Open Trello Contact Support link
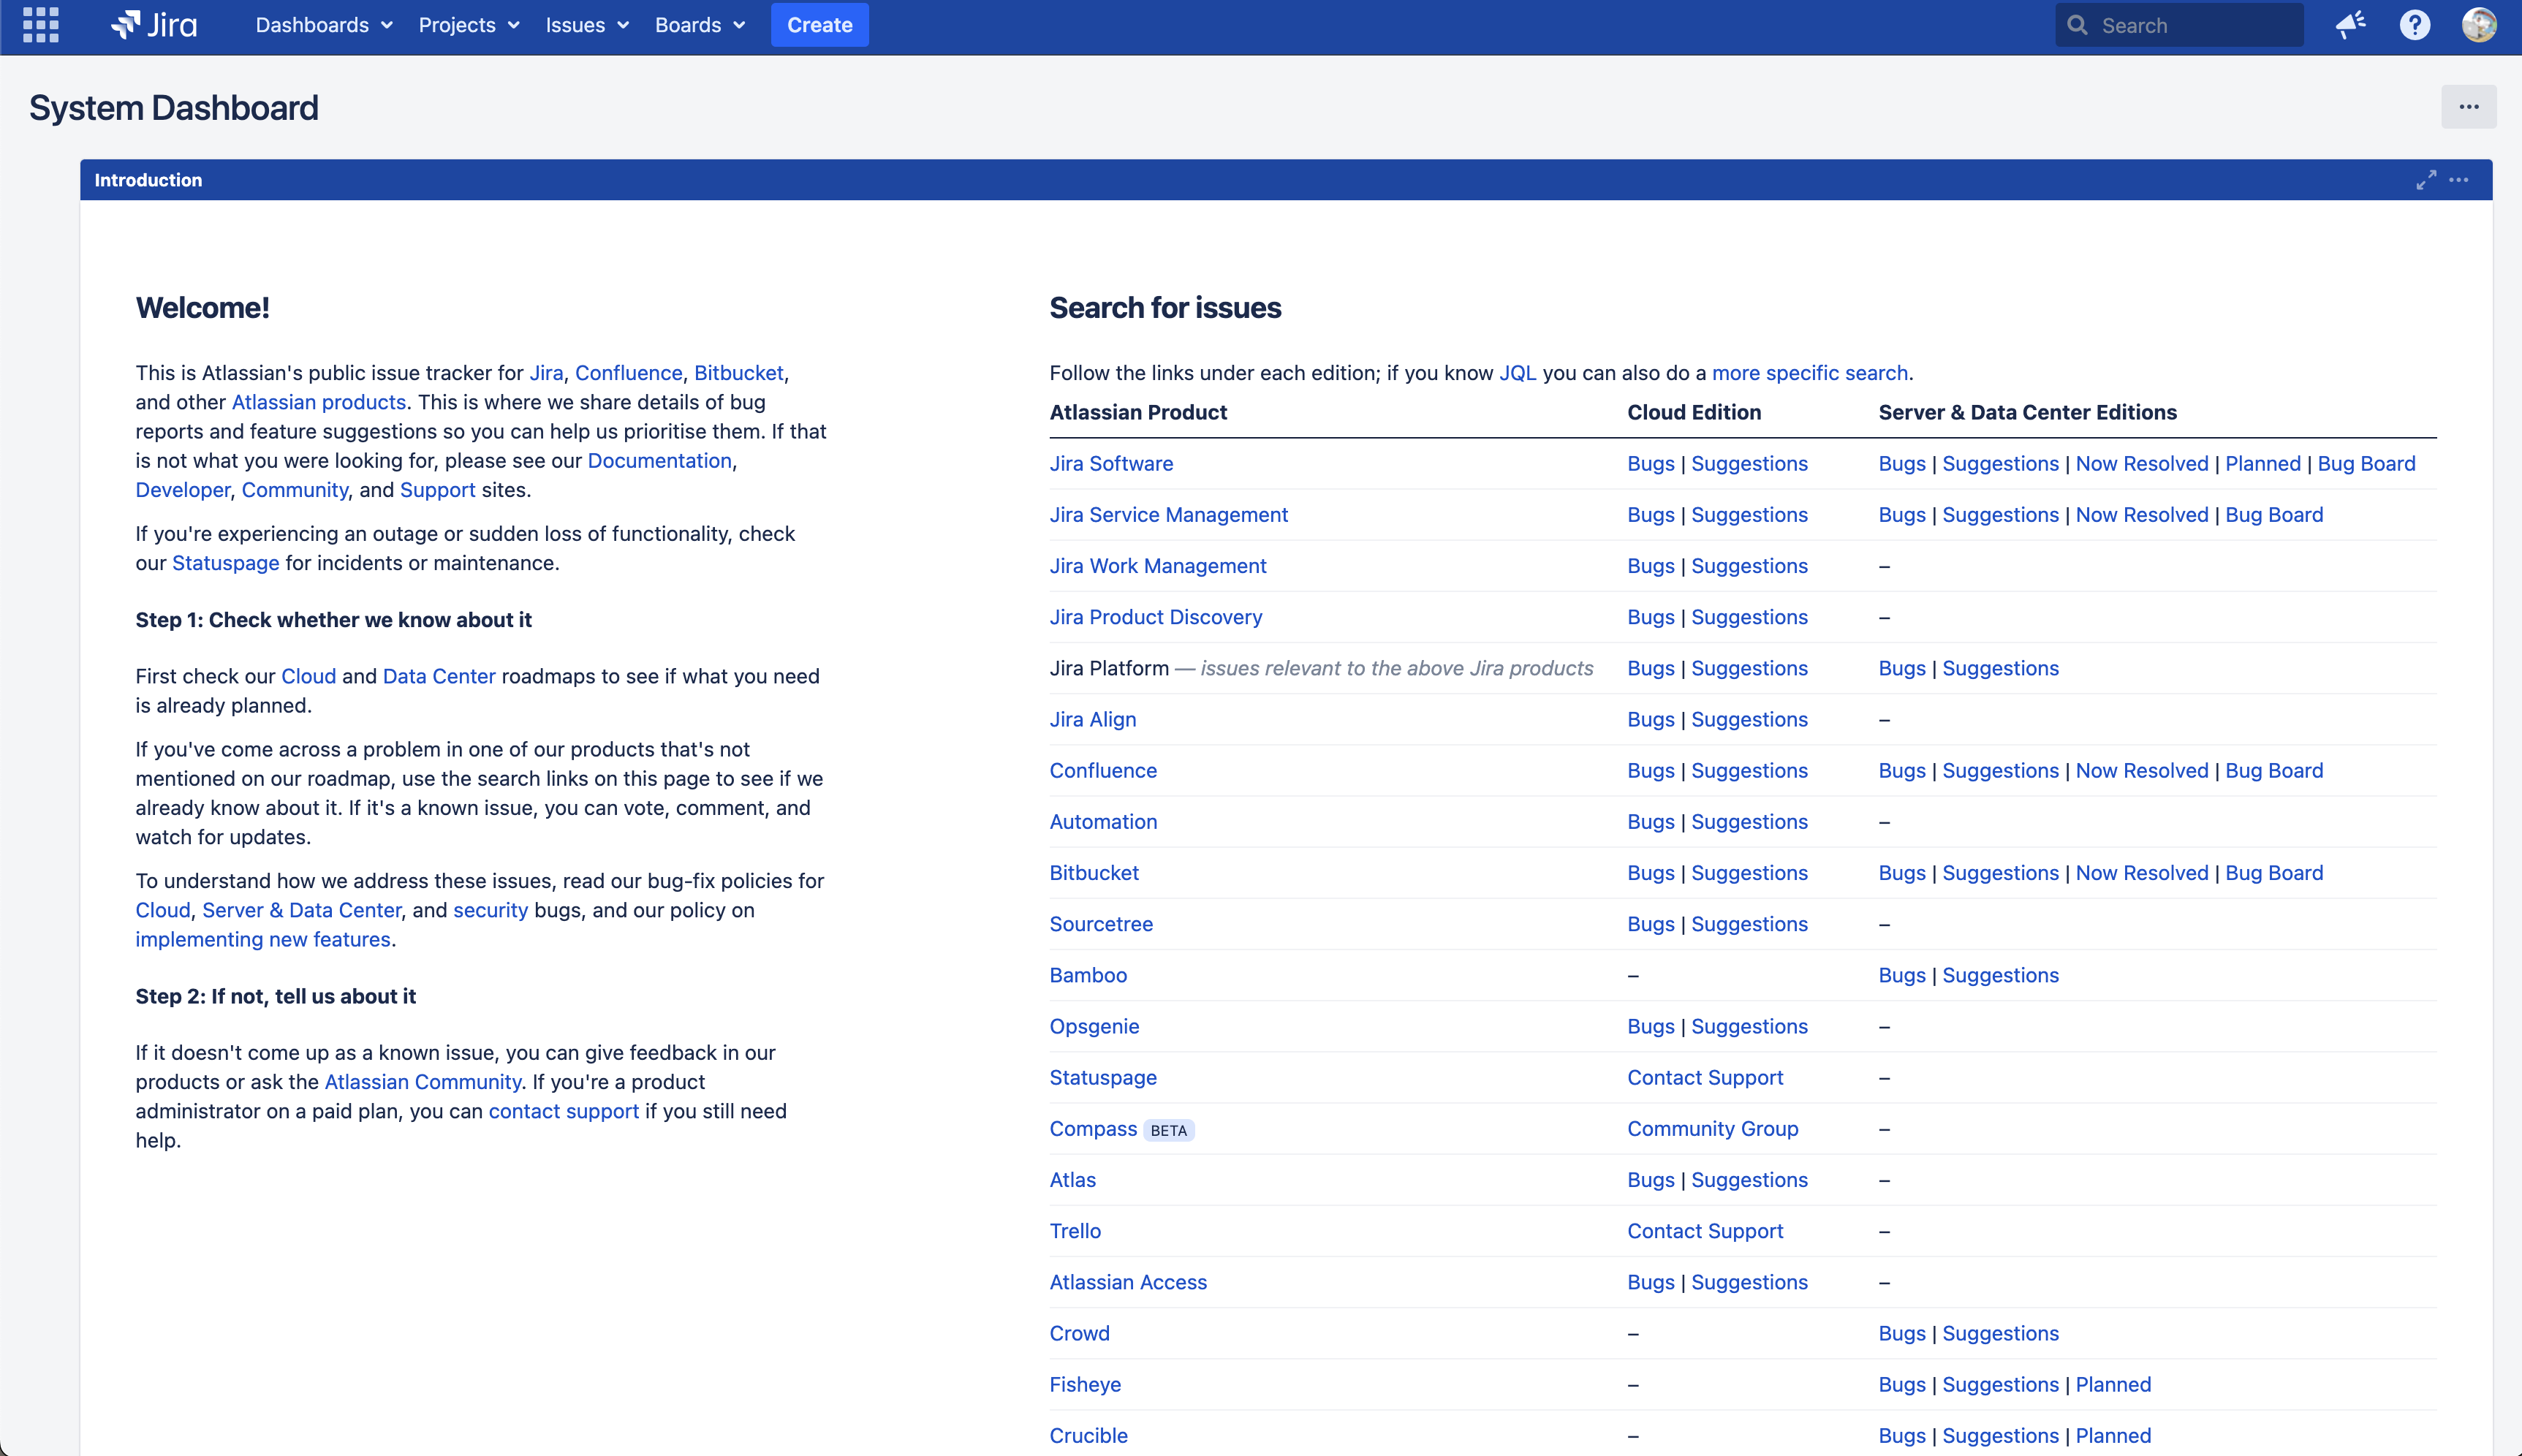Viewport: 2522px width, 1456px height. (1705, 1231)
